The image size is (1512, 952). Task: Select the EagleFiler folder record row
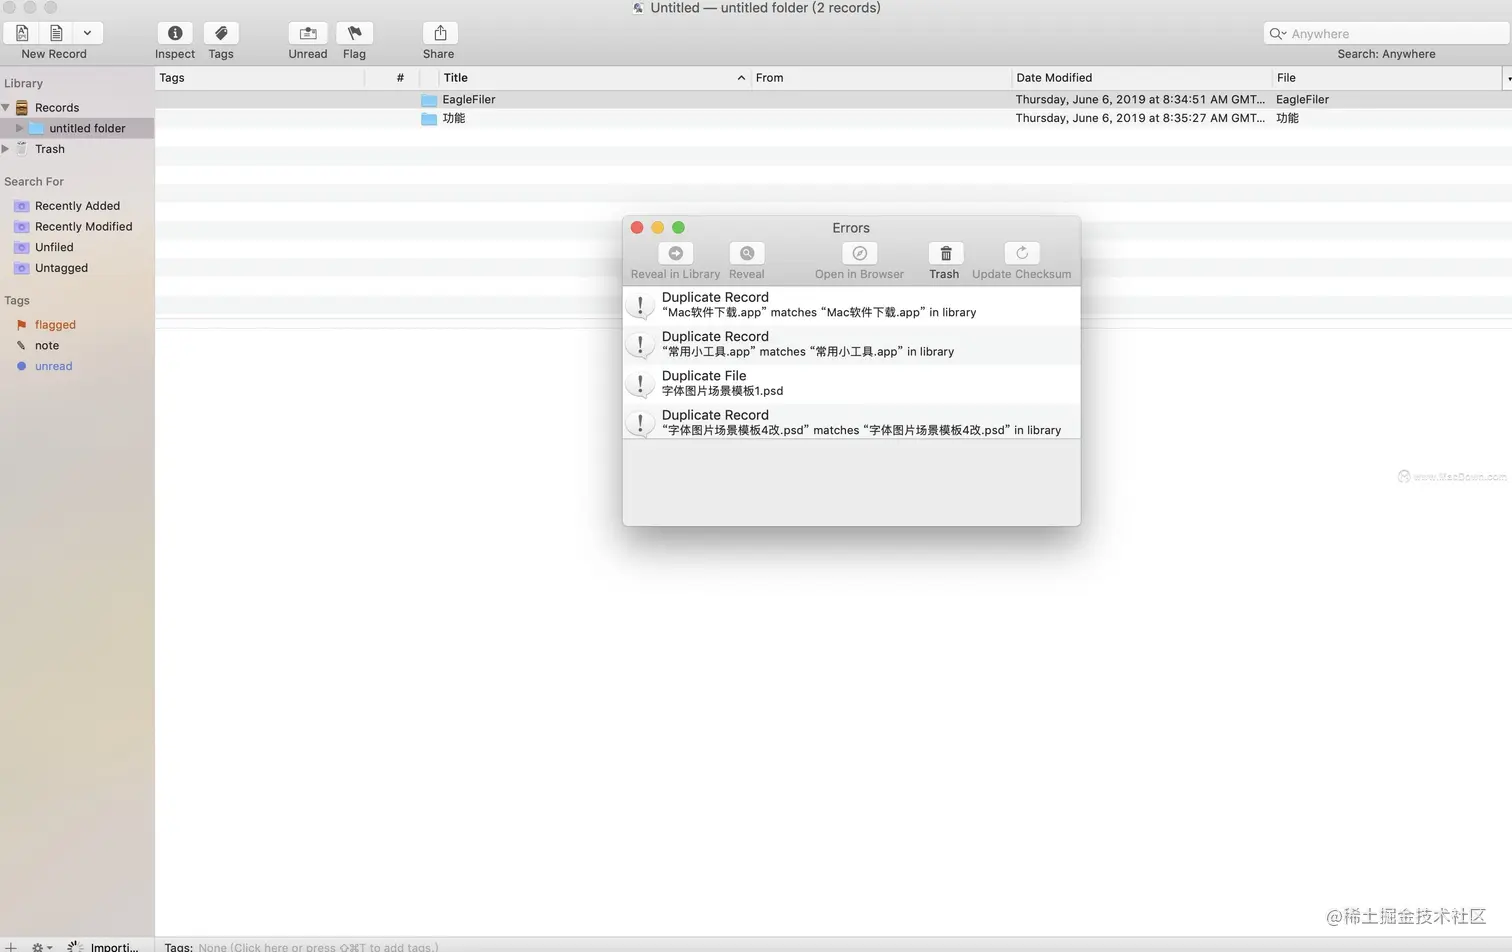(x=833, y=100)
